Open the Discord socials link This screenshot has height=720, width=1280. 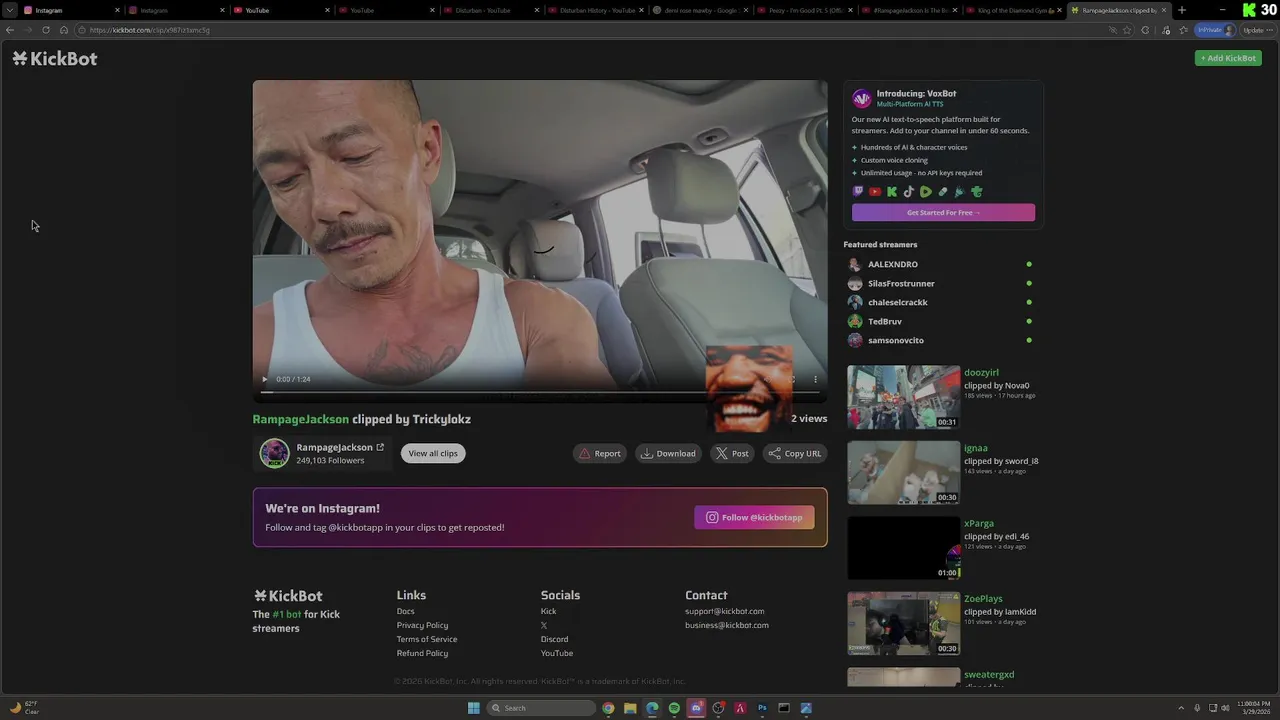pyautogui.click(x=554, y=639)
